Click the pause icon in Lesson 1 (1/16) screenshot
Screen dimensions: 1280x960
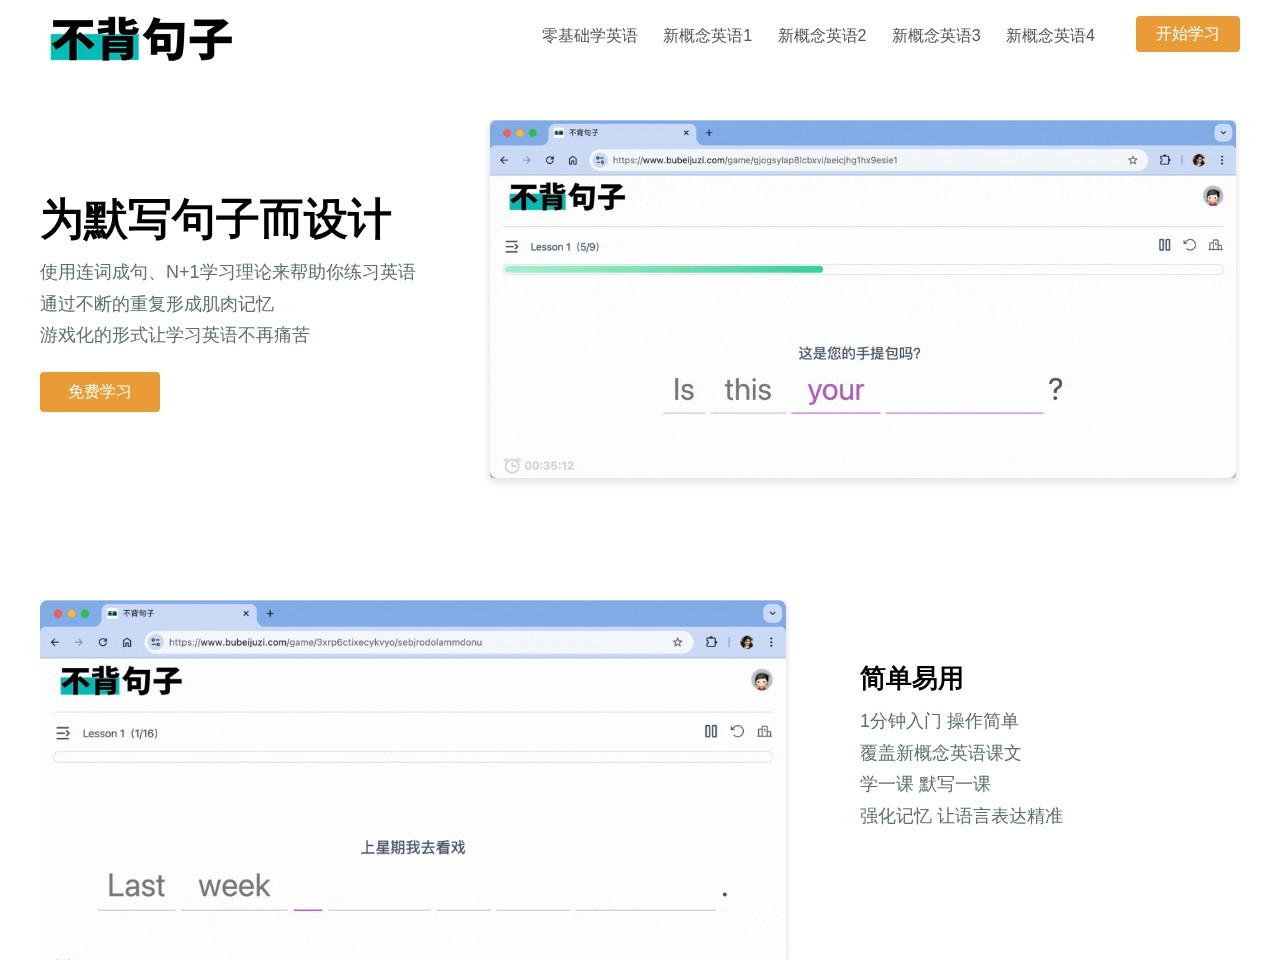coord(711,732)
